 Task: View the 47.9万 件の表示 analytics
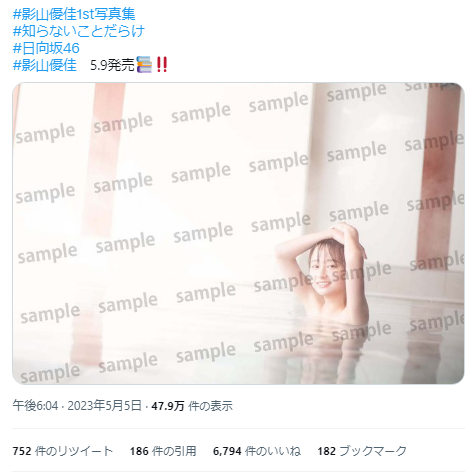[x=192, y=406]
